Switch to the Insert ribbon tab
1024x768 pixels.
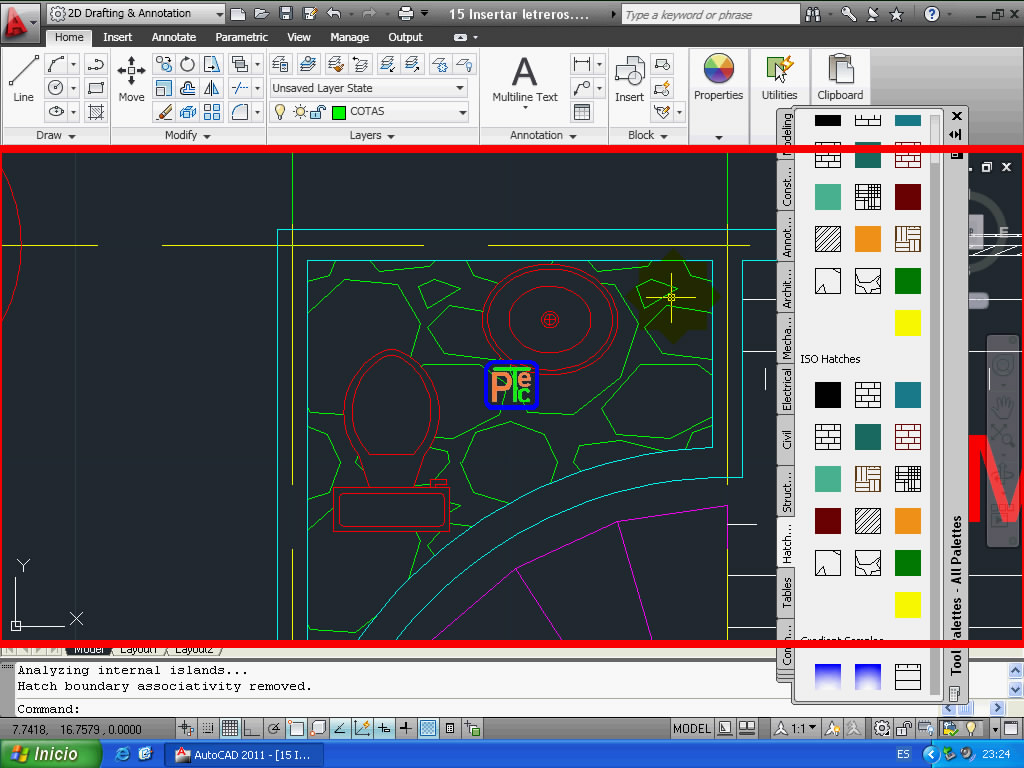[118, 37]
